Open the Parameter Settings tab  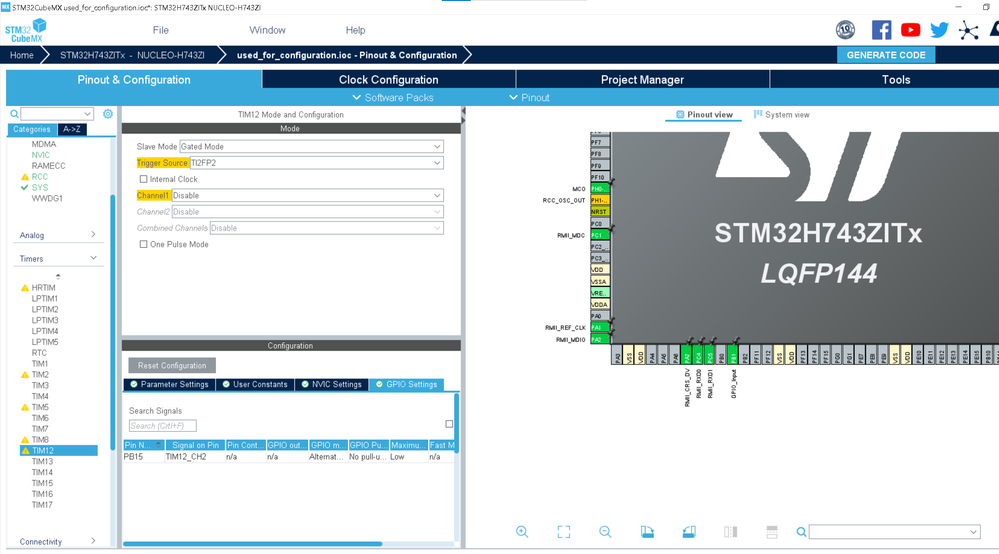(x=169, y=385)
